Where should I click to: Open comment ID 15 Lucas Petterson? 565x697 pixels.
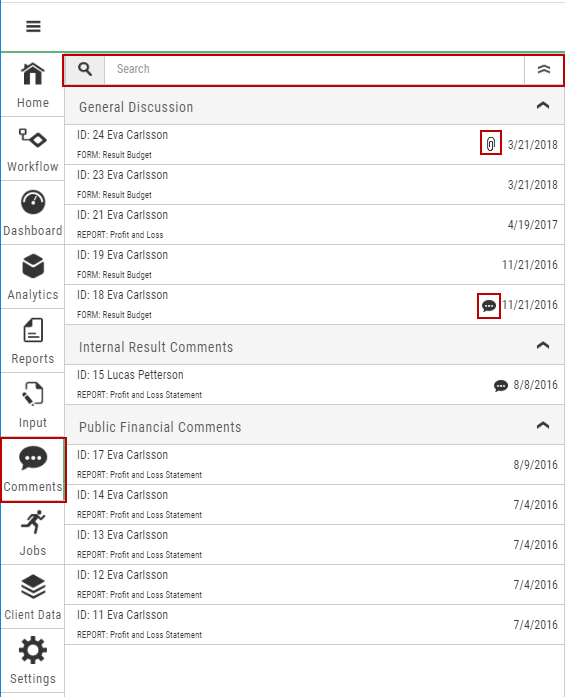pos(314,385)
